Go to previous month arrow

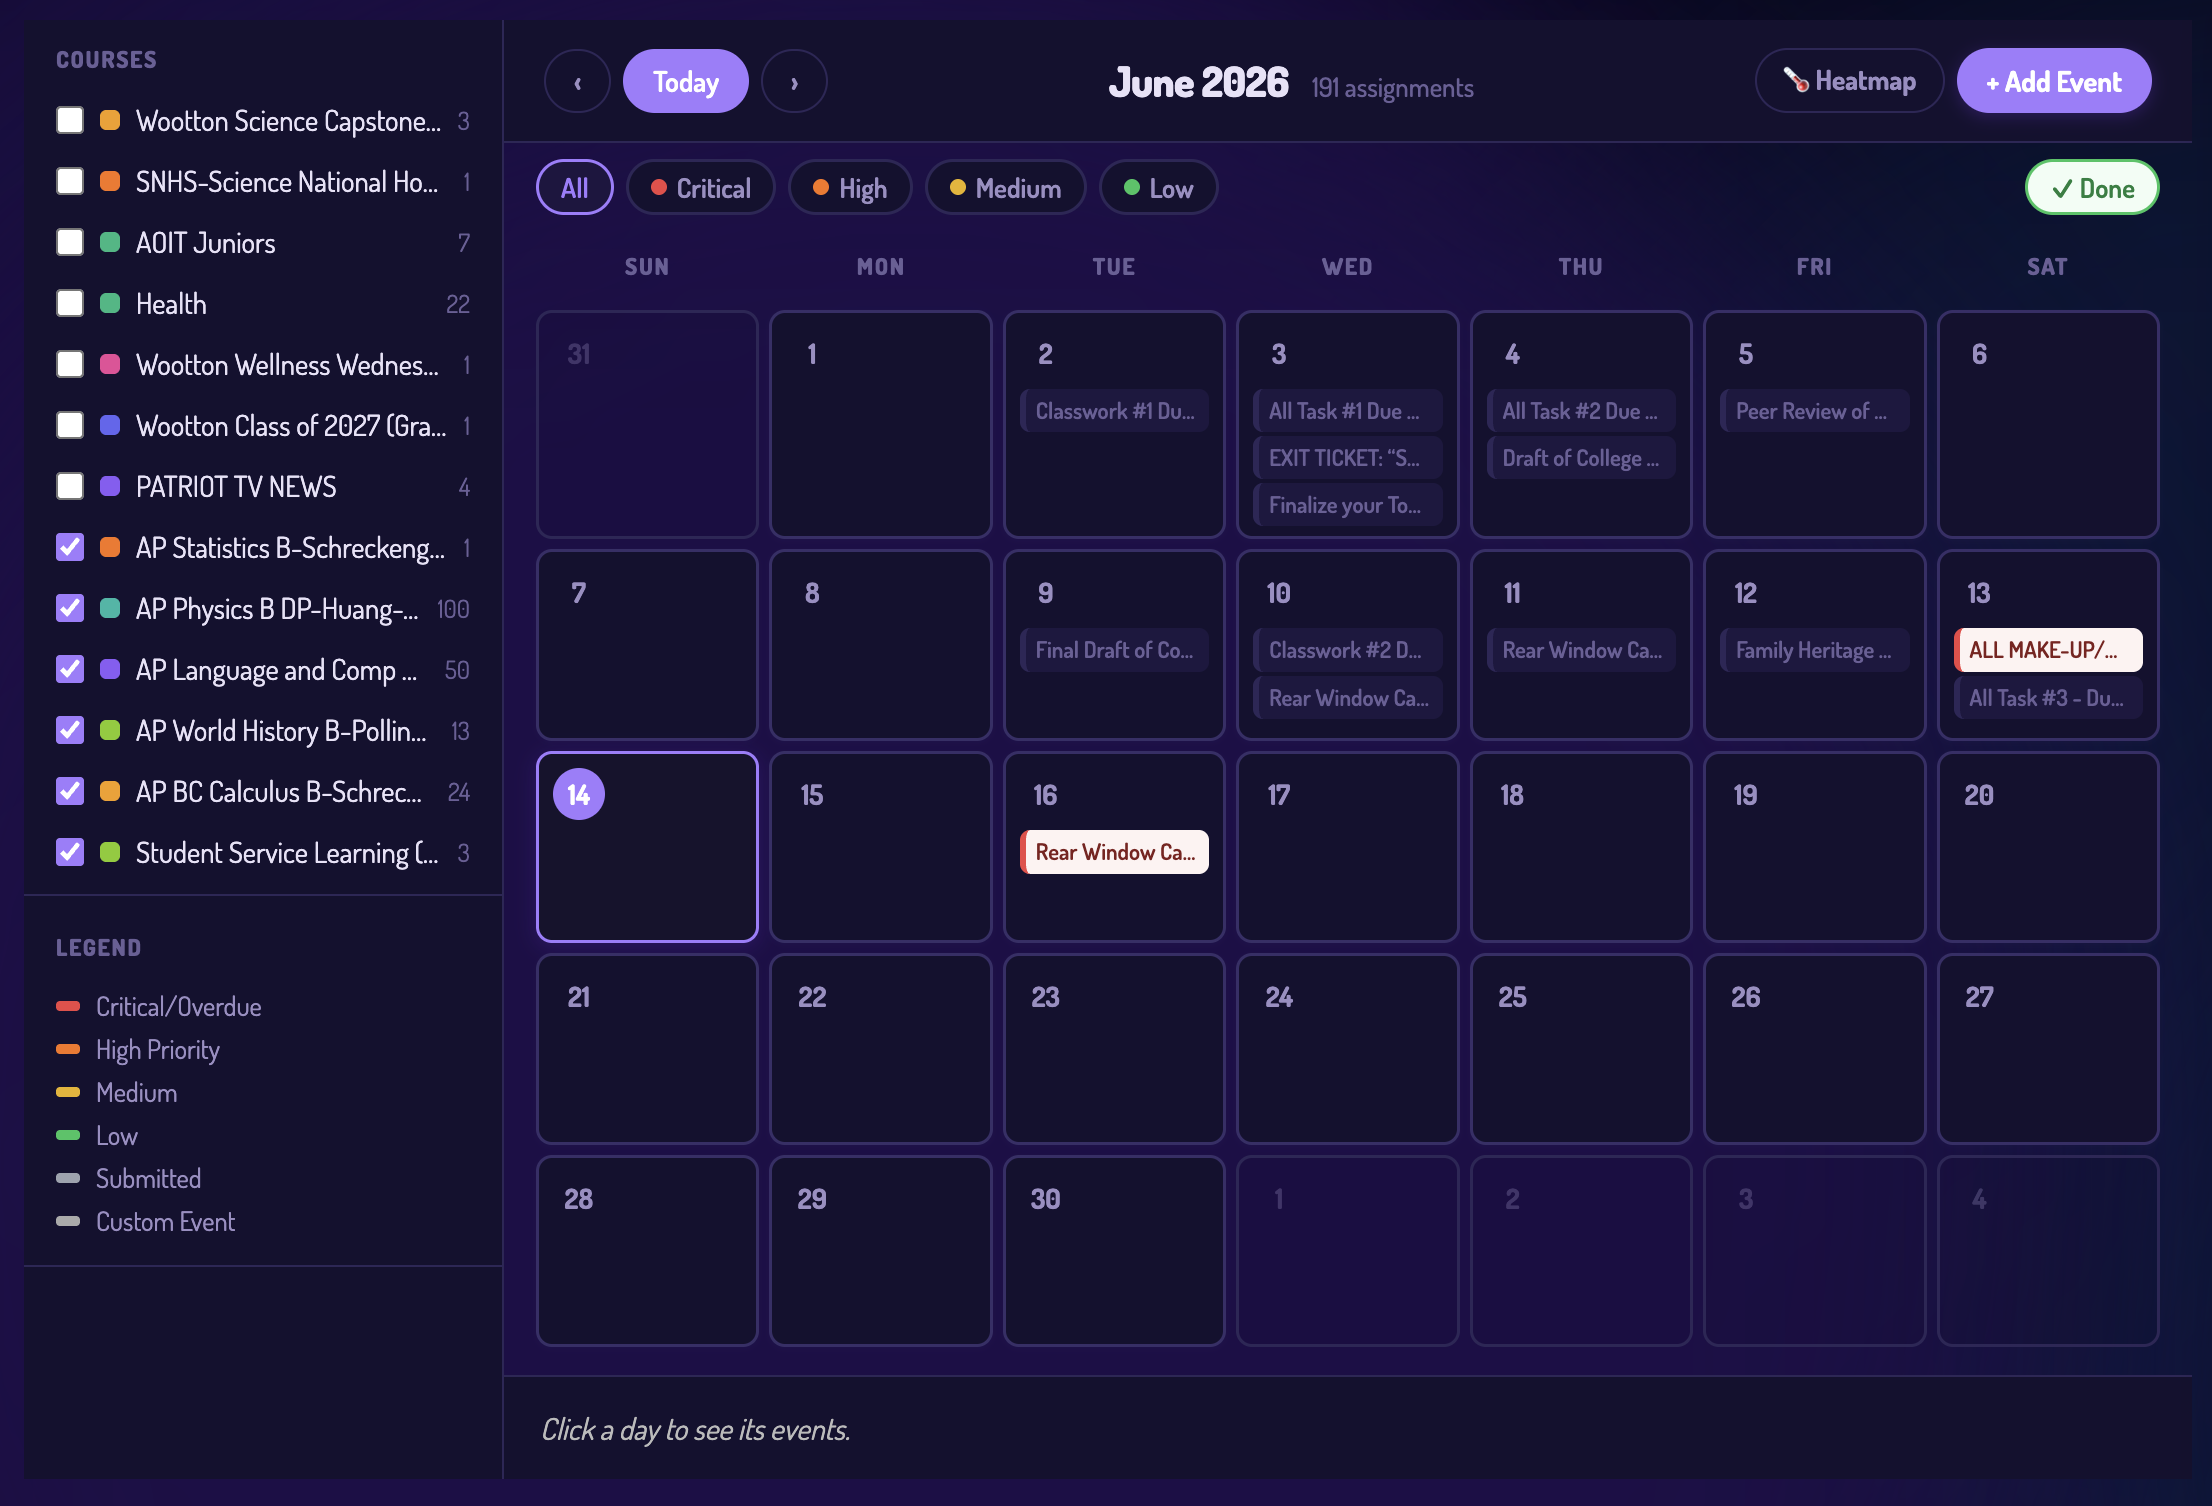[x=577, y=82]
